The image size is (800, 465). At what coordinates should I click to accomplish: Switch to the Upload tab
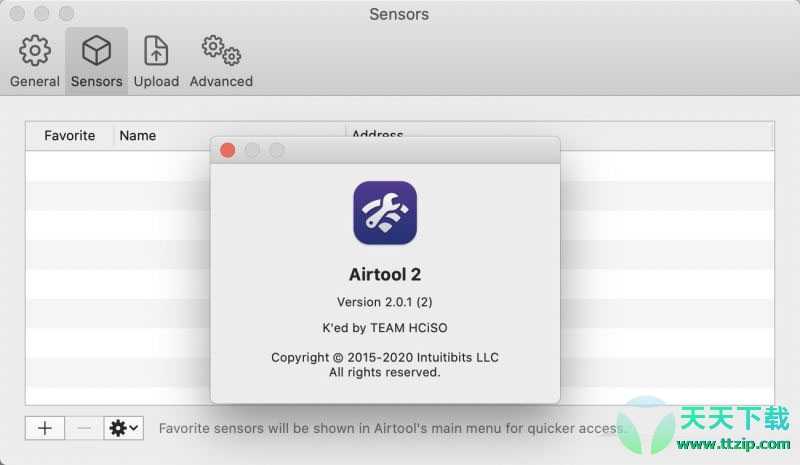[x=156, y=61]
